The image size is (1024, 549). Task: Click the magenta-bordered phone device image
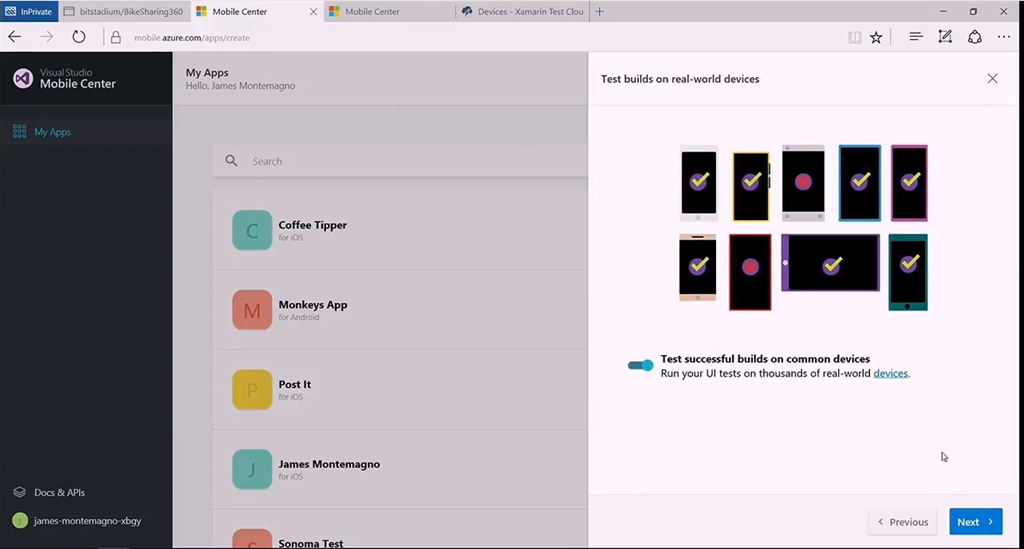pyautogui.click(x=909, y=183)
